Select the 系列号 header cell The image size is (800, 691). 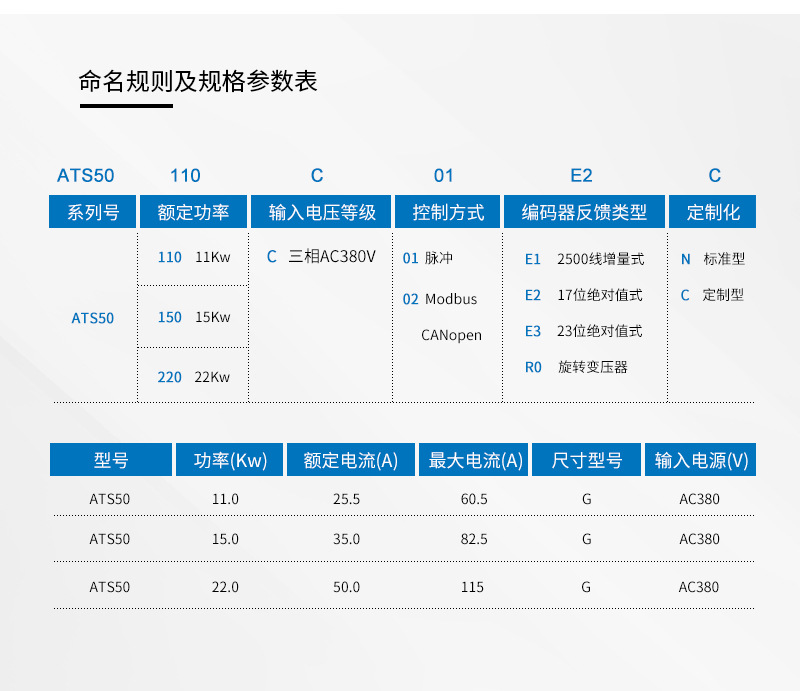coord(93,212)
